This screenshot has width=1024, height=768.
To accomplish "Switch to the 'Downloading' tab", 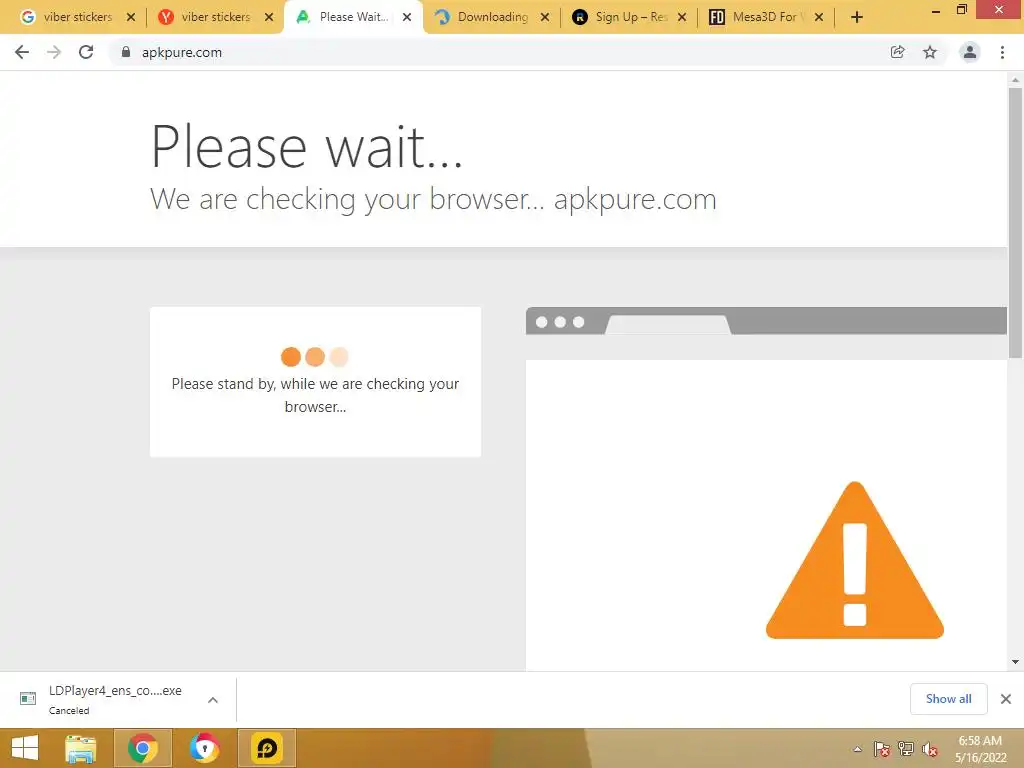I will (x=492, y=17).
